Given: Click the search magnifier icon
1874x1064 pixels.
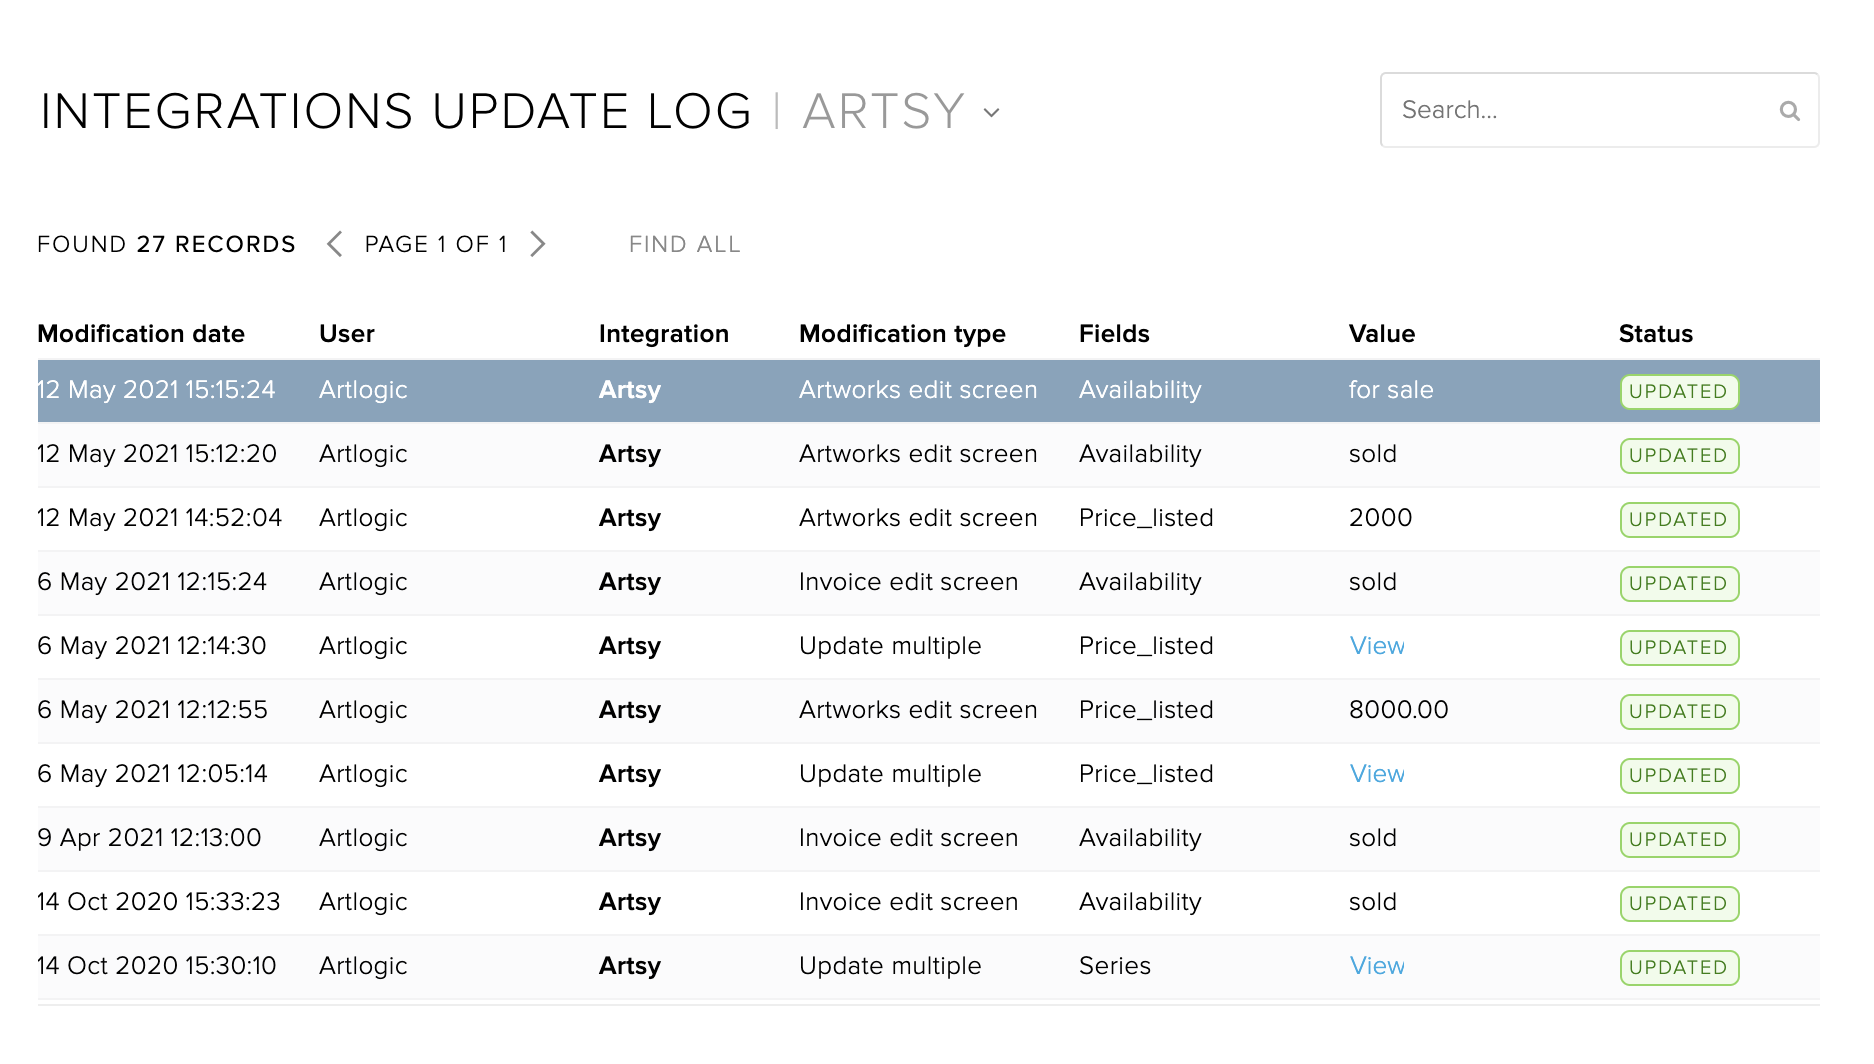Looking at the screenshot, I should pos(1789,111).
